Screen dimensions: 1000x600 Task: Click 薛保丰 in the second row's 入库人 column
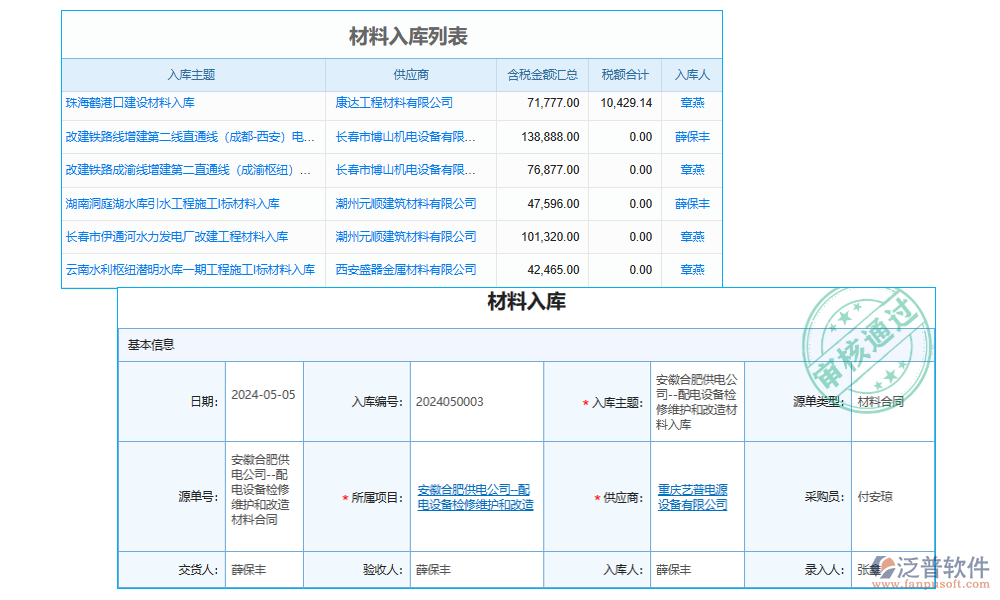coord(692,136)
